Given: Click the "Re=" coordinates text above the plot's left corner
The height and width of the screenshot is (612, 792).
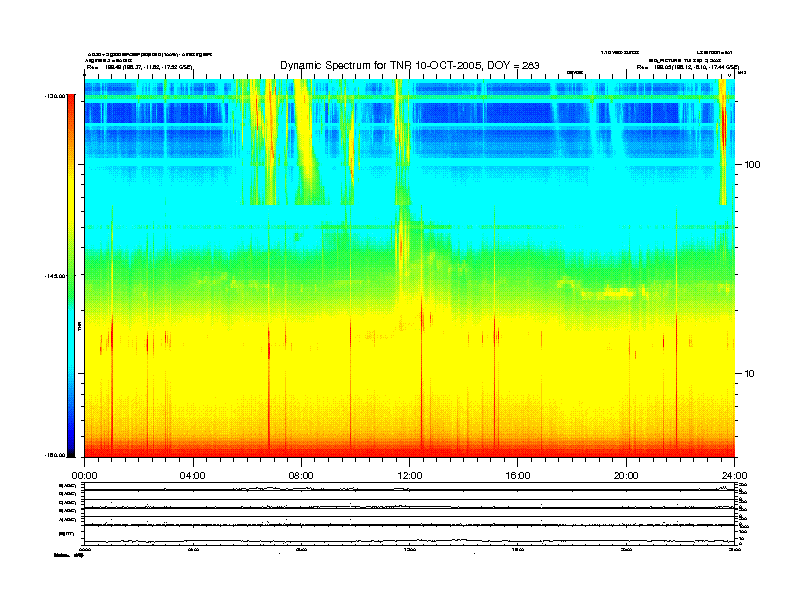Looking at the screenshot, I should pyautogui.click(x=139, y=67).
